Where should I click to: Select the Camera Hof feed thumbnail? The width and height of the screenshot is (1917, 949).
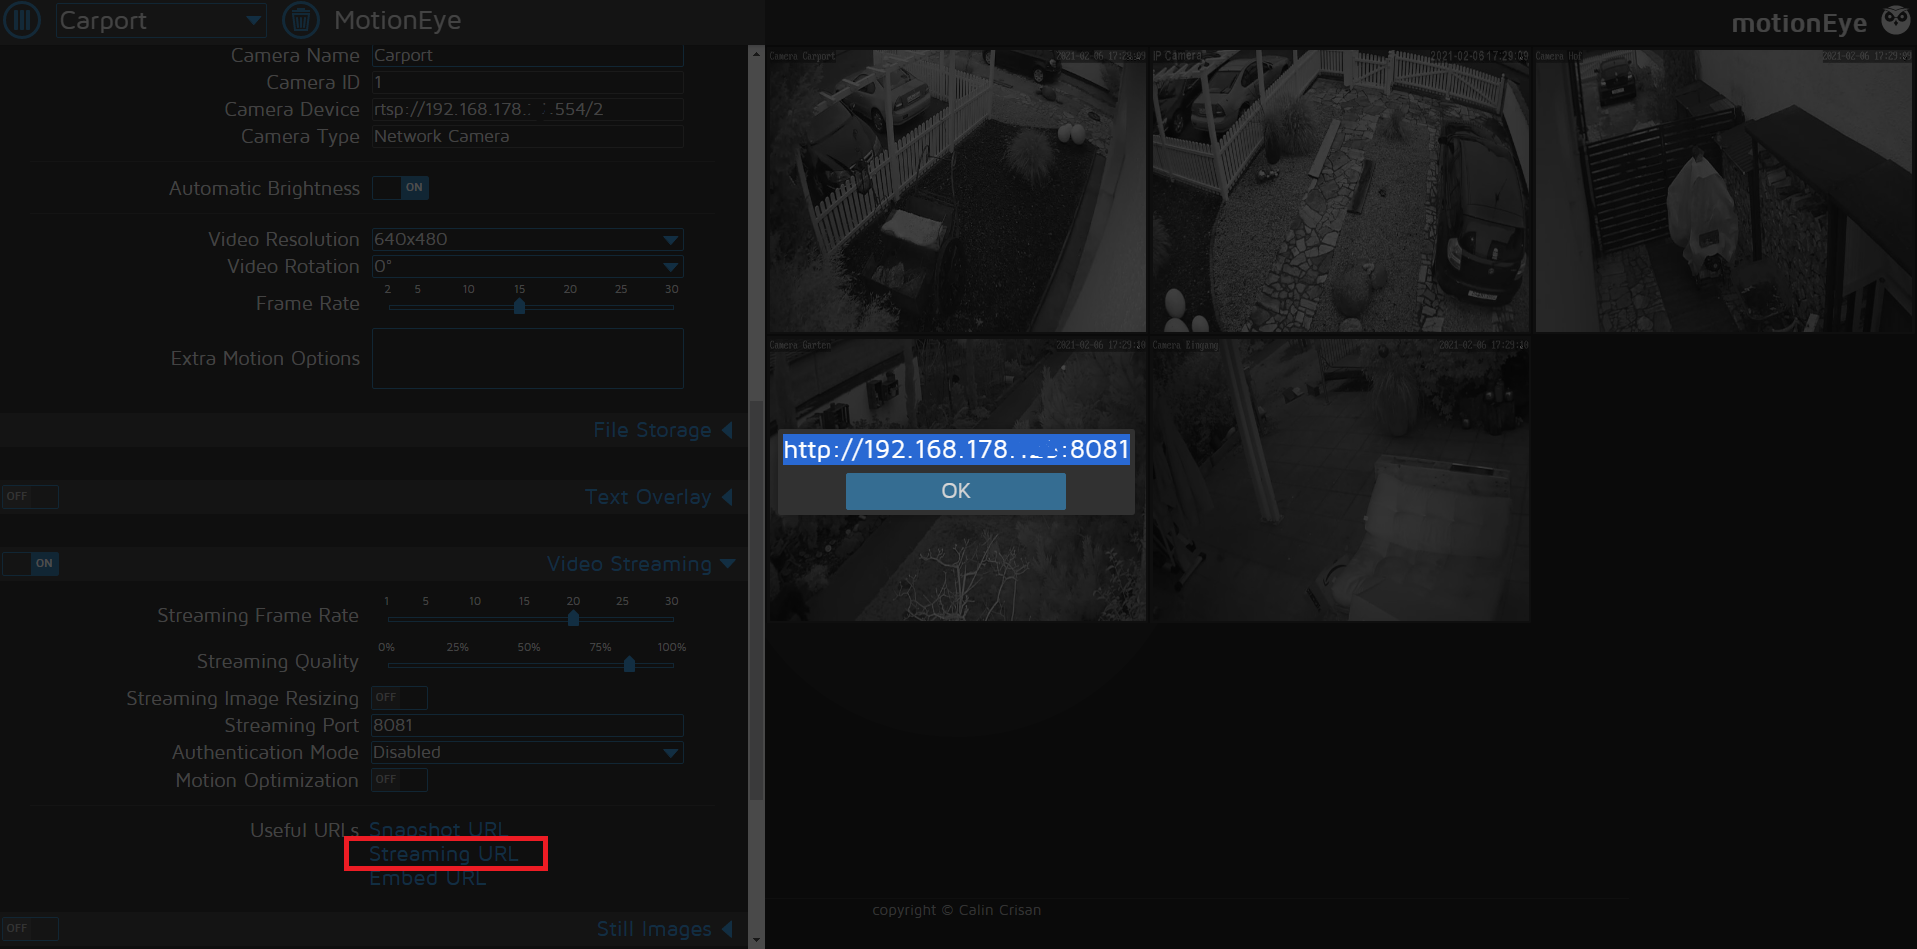tap(1723, 191)
